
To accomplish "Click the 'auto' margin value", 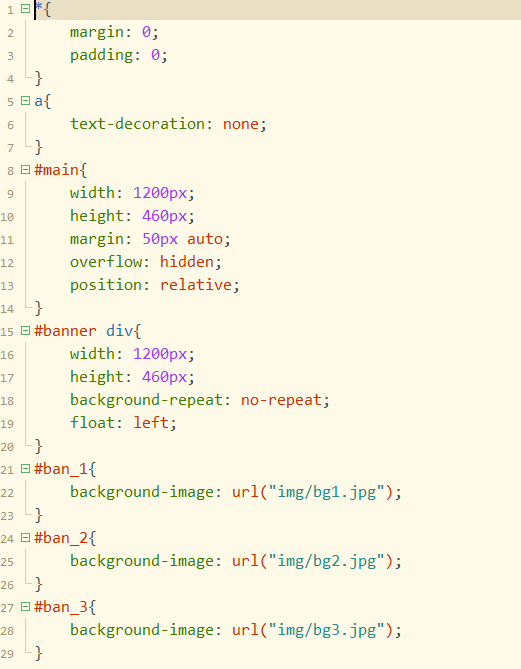I will [x=205, y=239].
